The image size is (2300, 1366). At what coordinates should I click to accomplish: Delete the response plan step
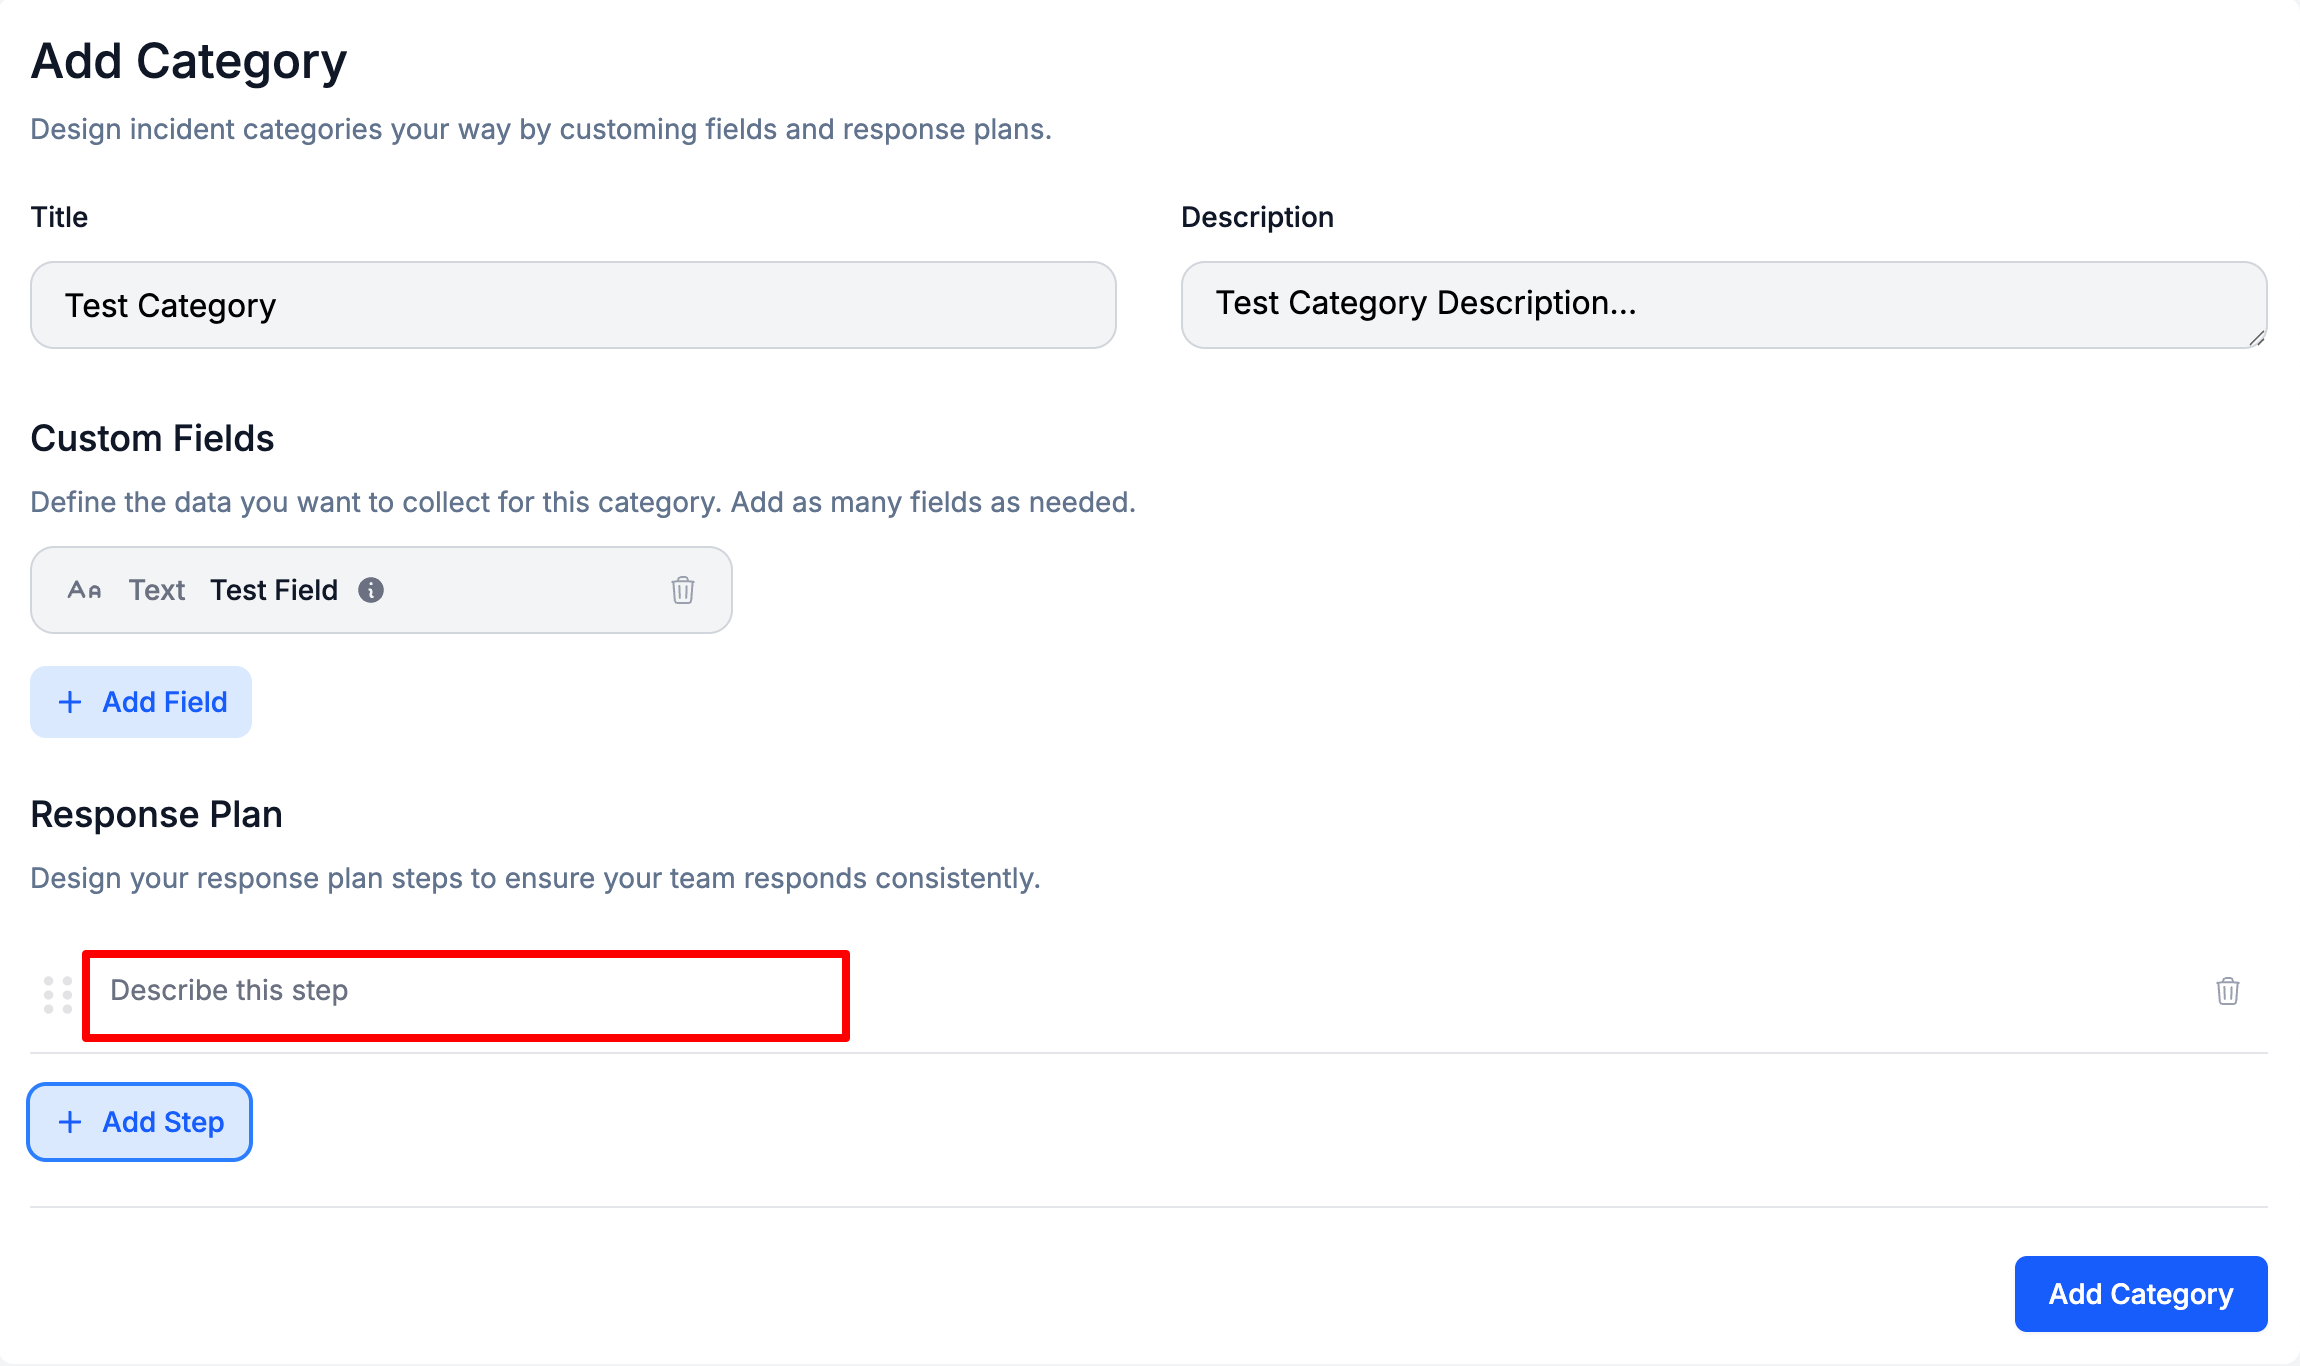tap(2227, 991)
